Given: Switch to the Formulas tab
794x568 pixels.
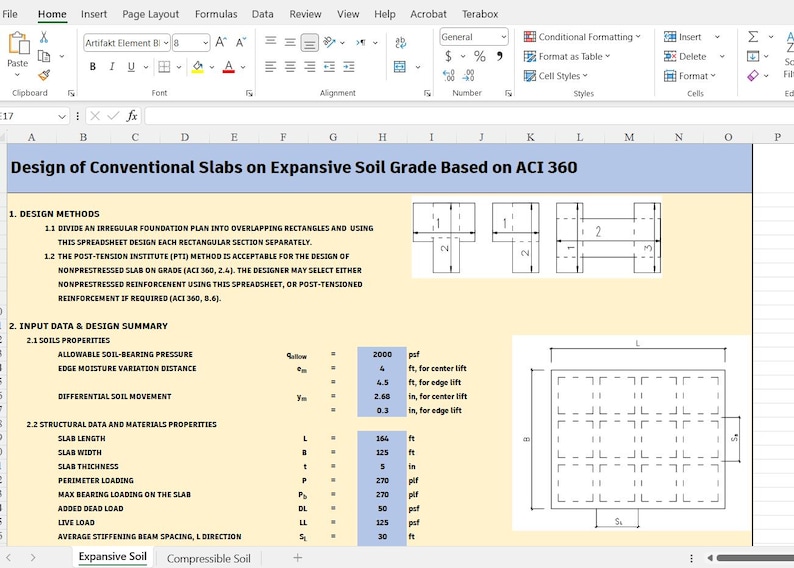Looking at the screenshot, I should [216, 14].
